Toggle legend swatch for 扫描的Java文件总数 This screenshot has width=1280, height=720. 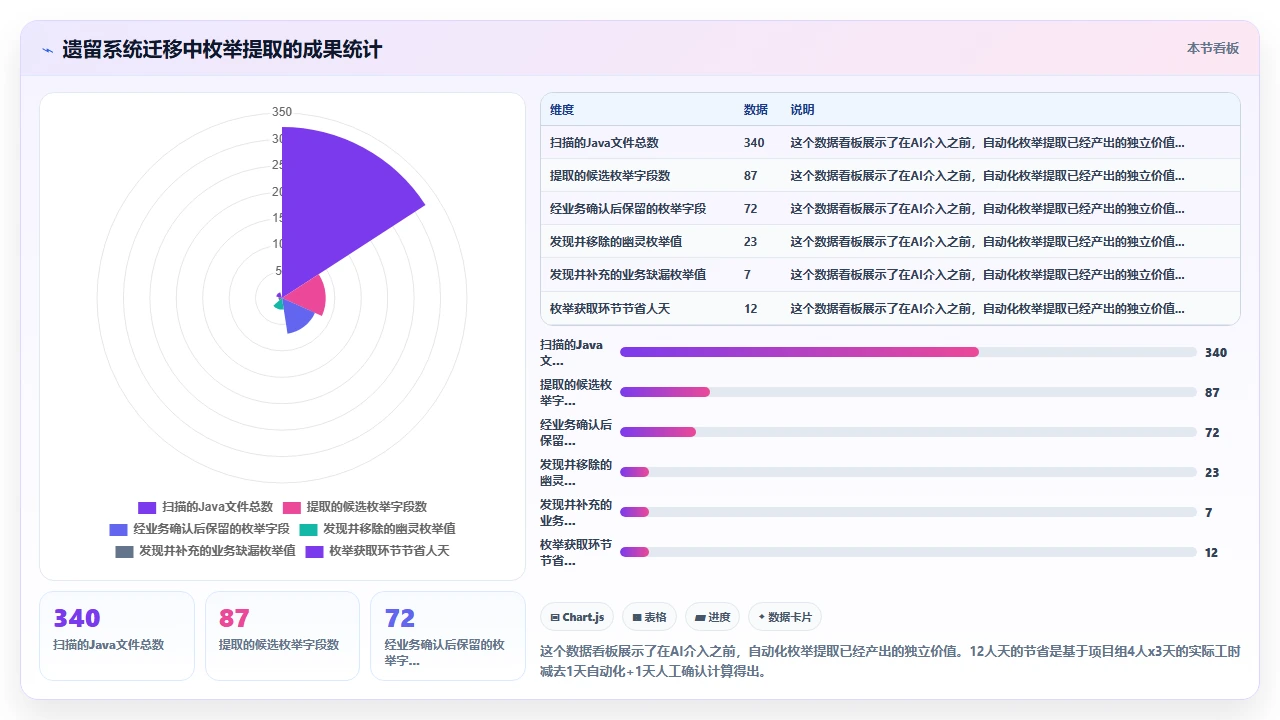147,507
